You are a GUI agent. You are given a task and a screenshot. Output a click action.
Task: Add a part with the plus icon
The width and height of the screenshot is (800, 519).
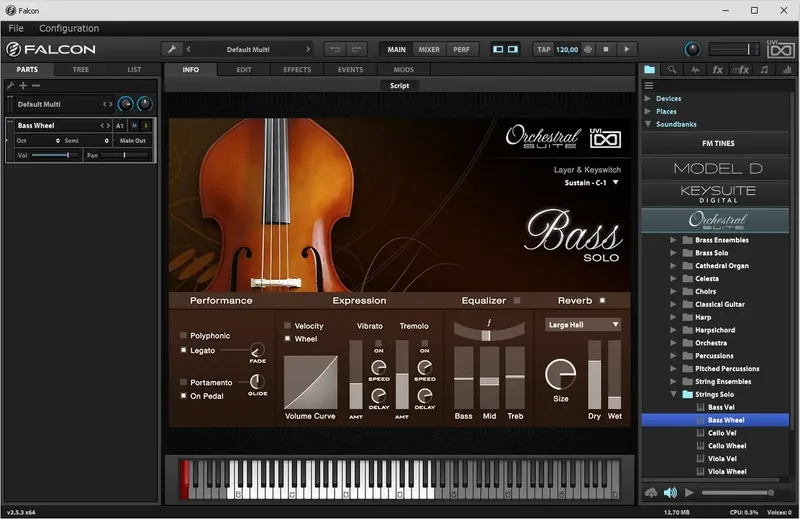coord(23,85)
